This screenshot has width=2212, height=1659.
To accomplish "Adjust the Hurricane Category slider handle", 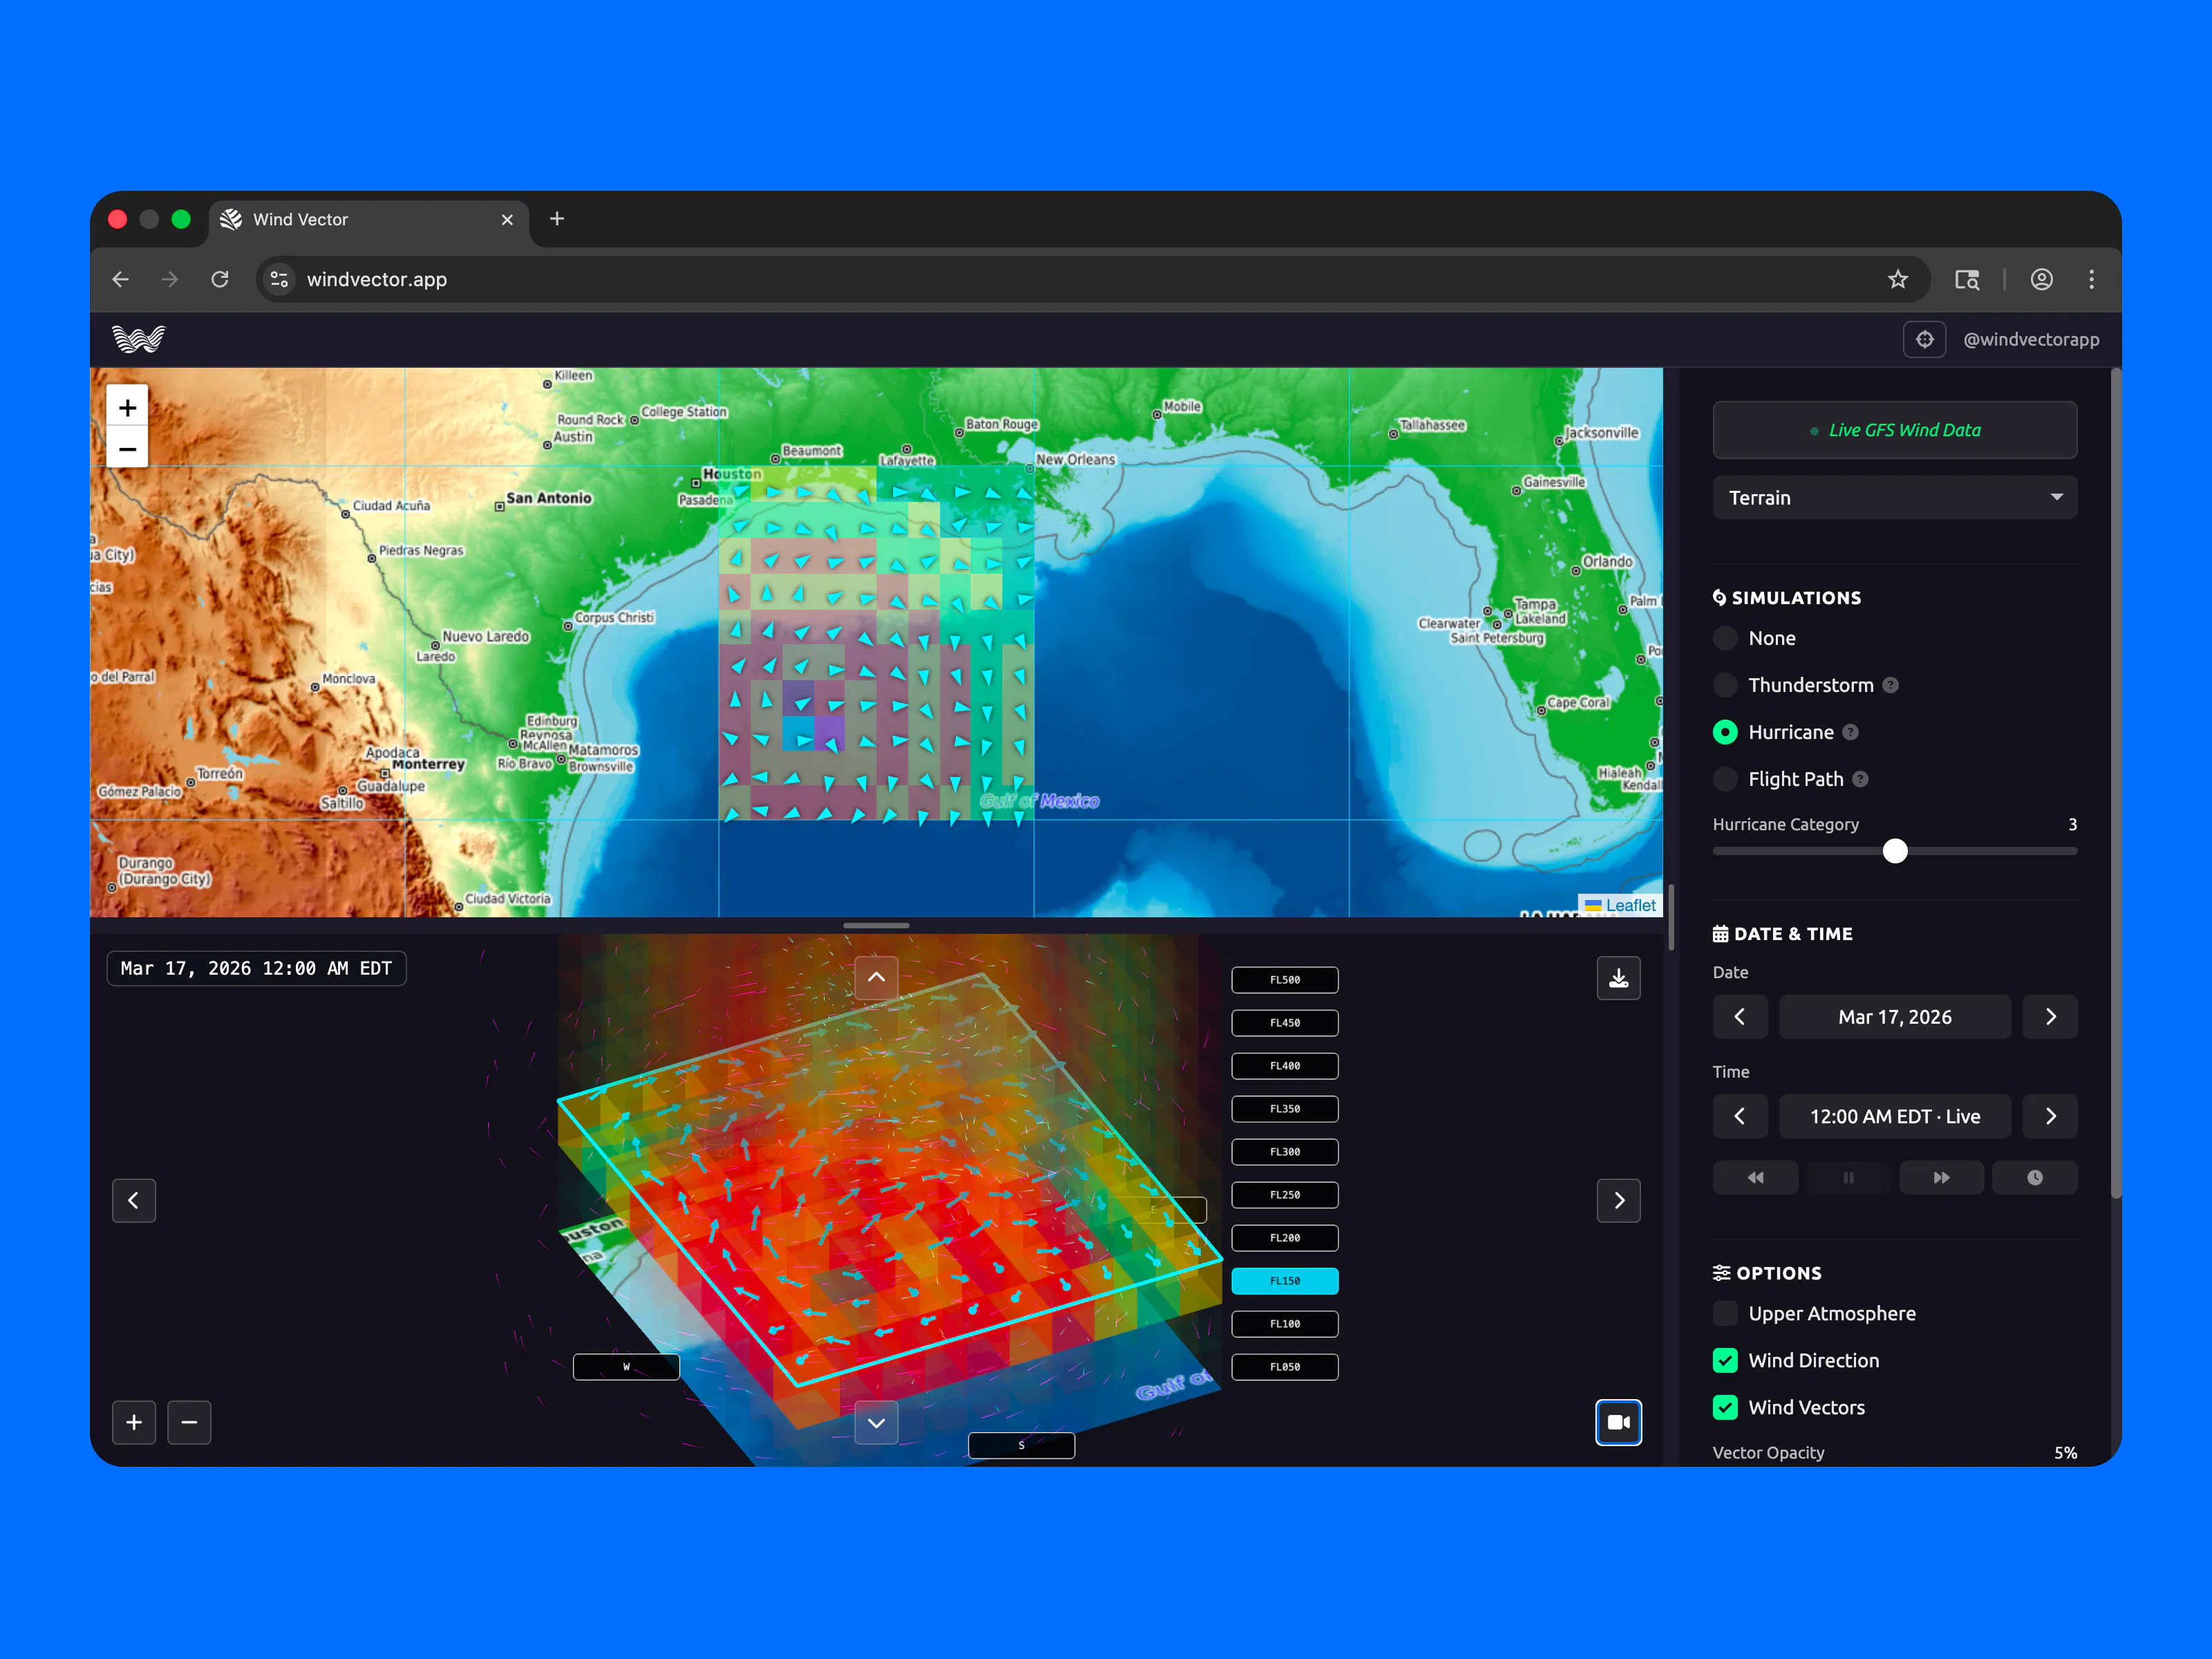I will [1894, 851].
